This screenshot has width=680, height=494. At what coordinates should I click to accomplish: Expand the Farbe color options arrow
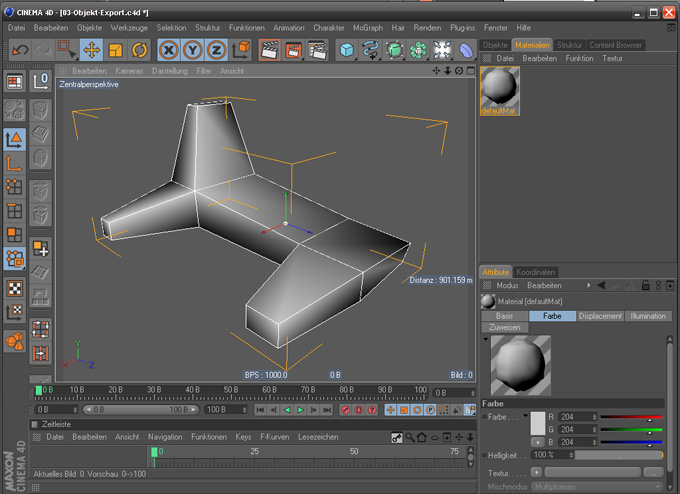pyautogui.click(x=538, y=441)
